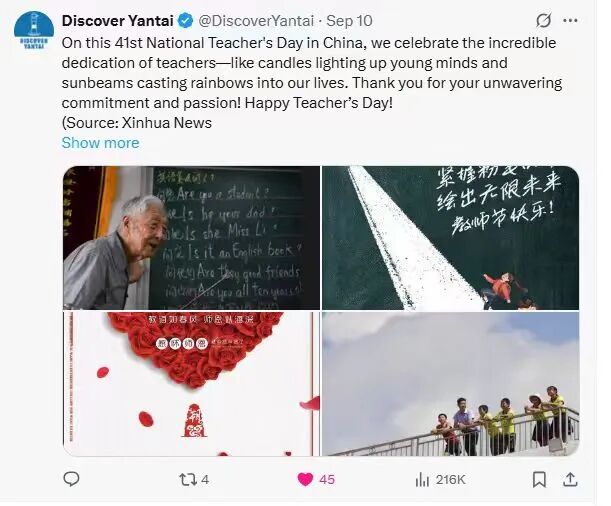Image resolution: width=611 pixels, height=506 pixels.
Task: Click the repost arrows icon
Action: click(187, 479)
